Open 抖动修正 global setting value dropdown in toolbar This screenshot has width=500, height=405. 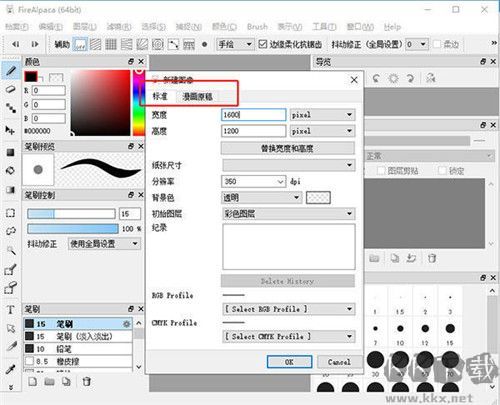pos(417,44)
